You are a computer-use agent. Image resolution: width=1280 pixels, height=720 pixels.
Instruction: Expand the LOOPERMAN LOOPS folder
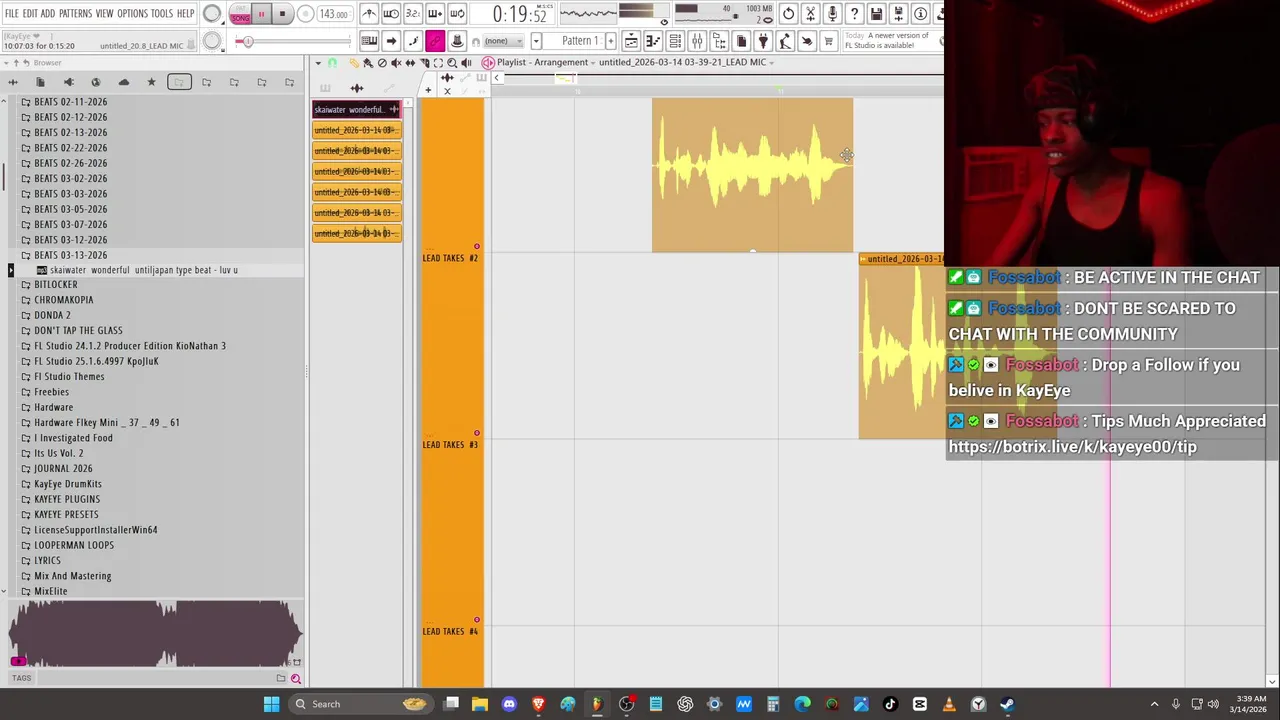click(x=74, y=545)
